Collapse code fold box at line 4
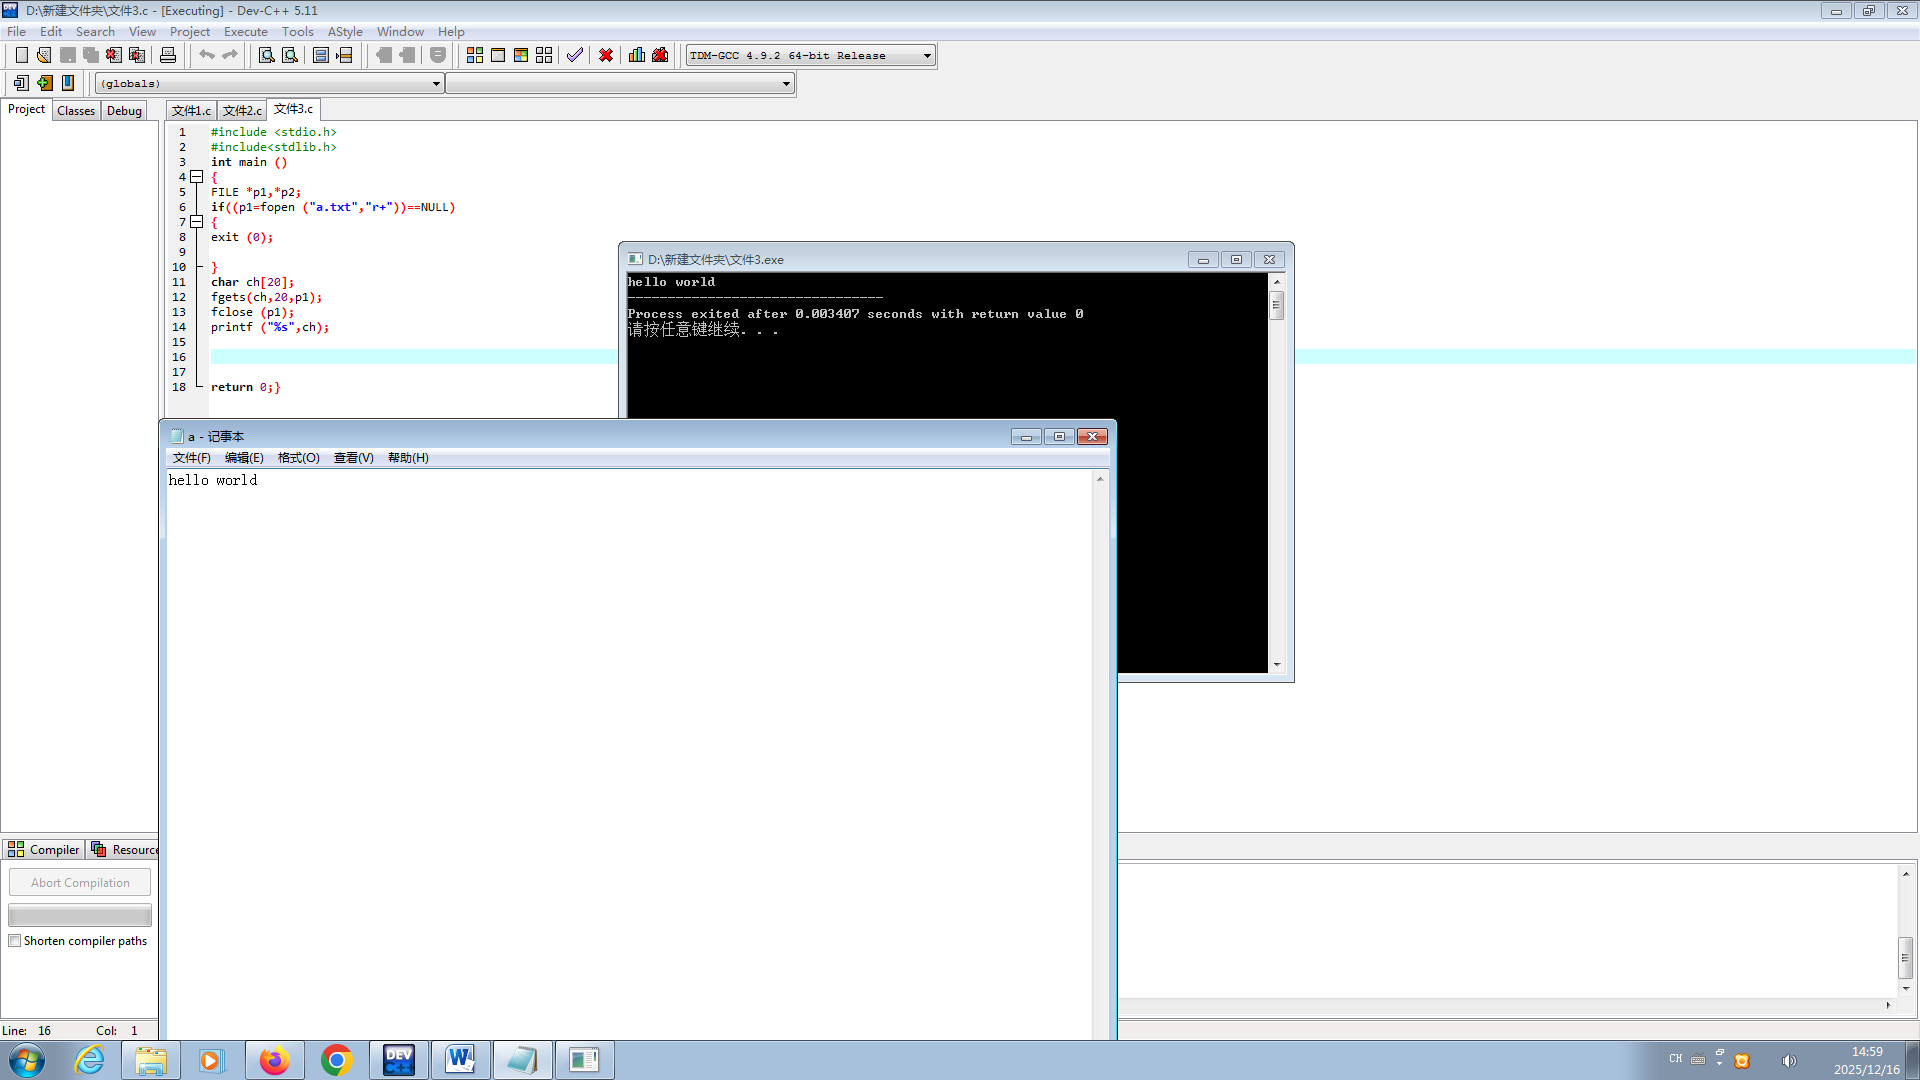The width and height of the screenshot is (1920, 1080). pos(197,177)
